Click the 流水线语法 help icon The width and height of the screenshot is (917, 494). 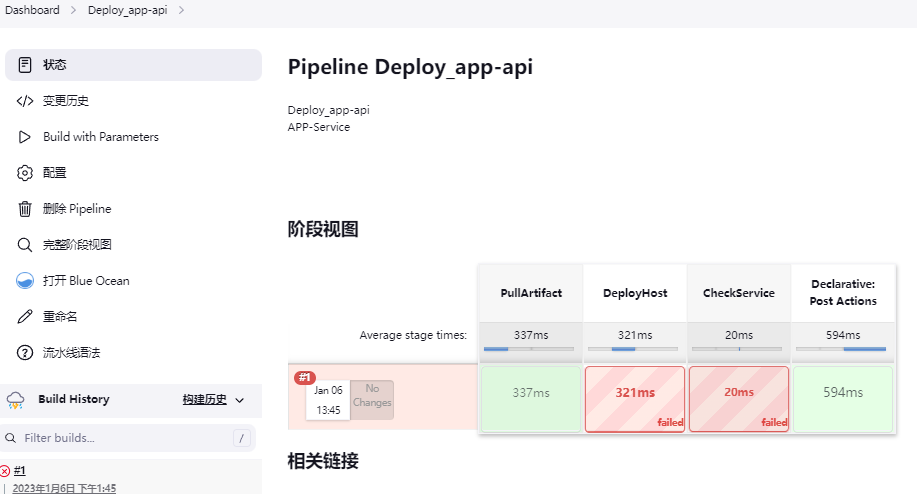click(25, 353)
